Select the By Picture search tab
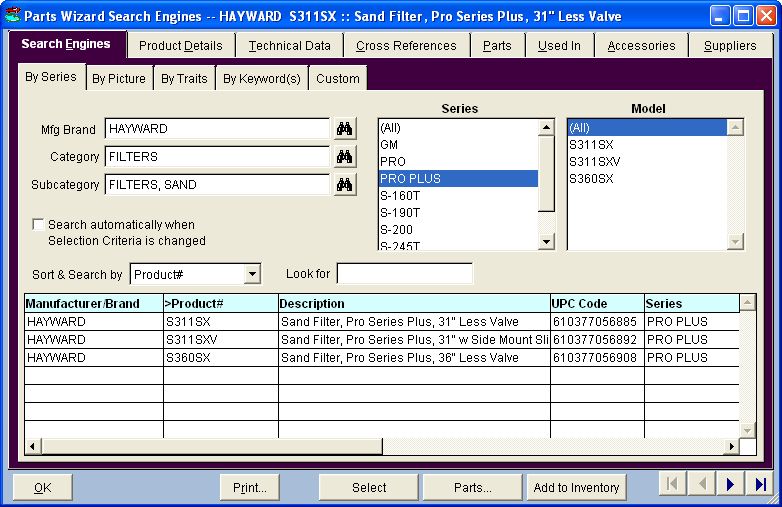The width and height of the screenshot is (782, 507). click(119, 79)
